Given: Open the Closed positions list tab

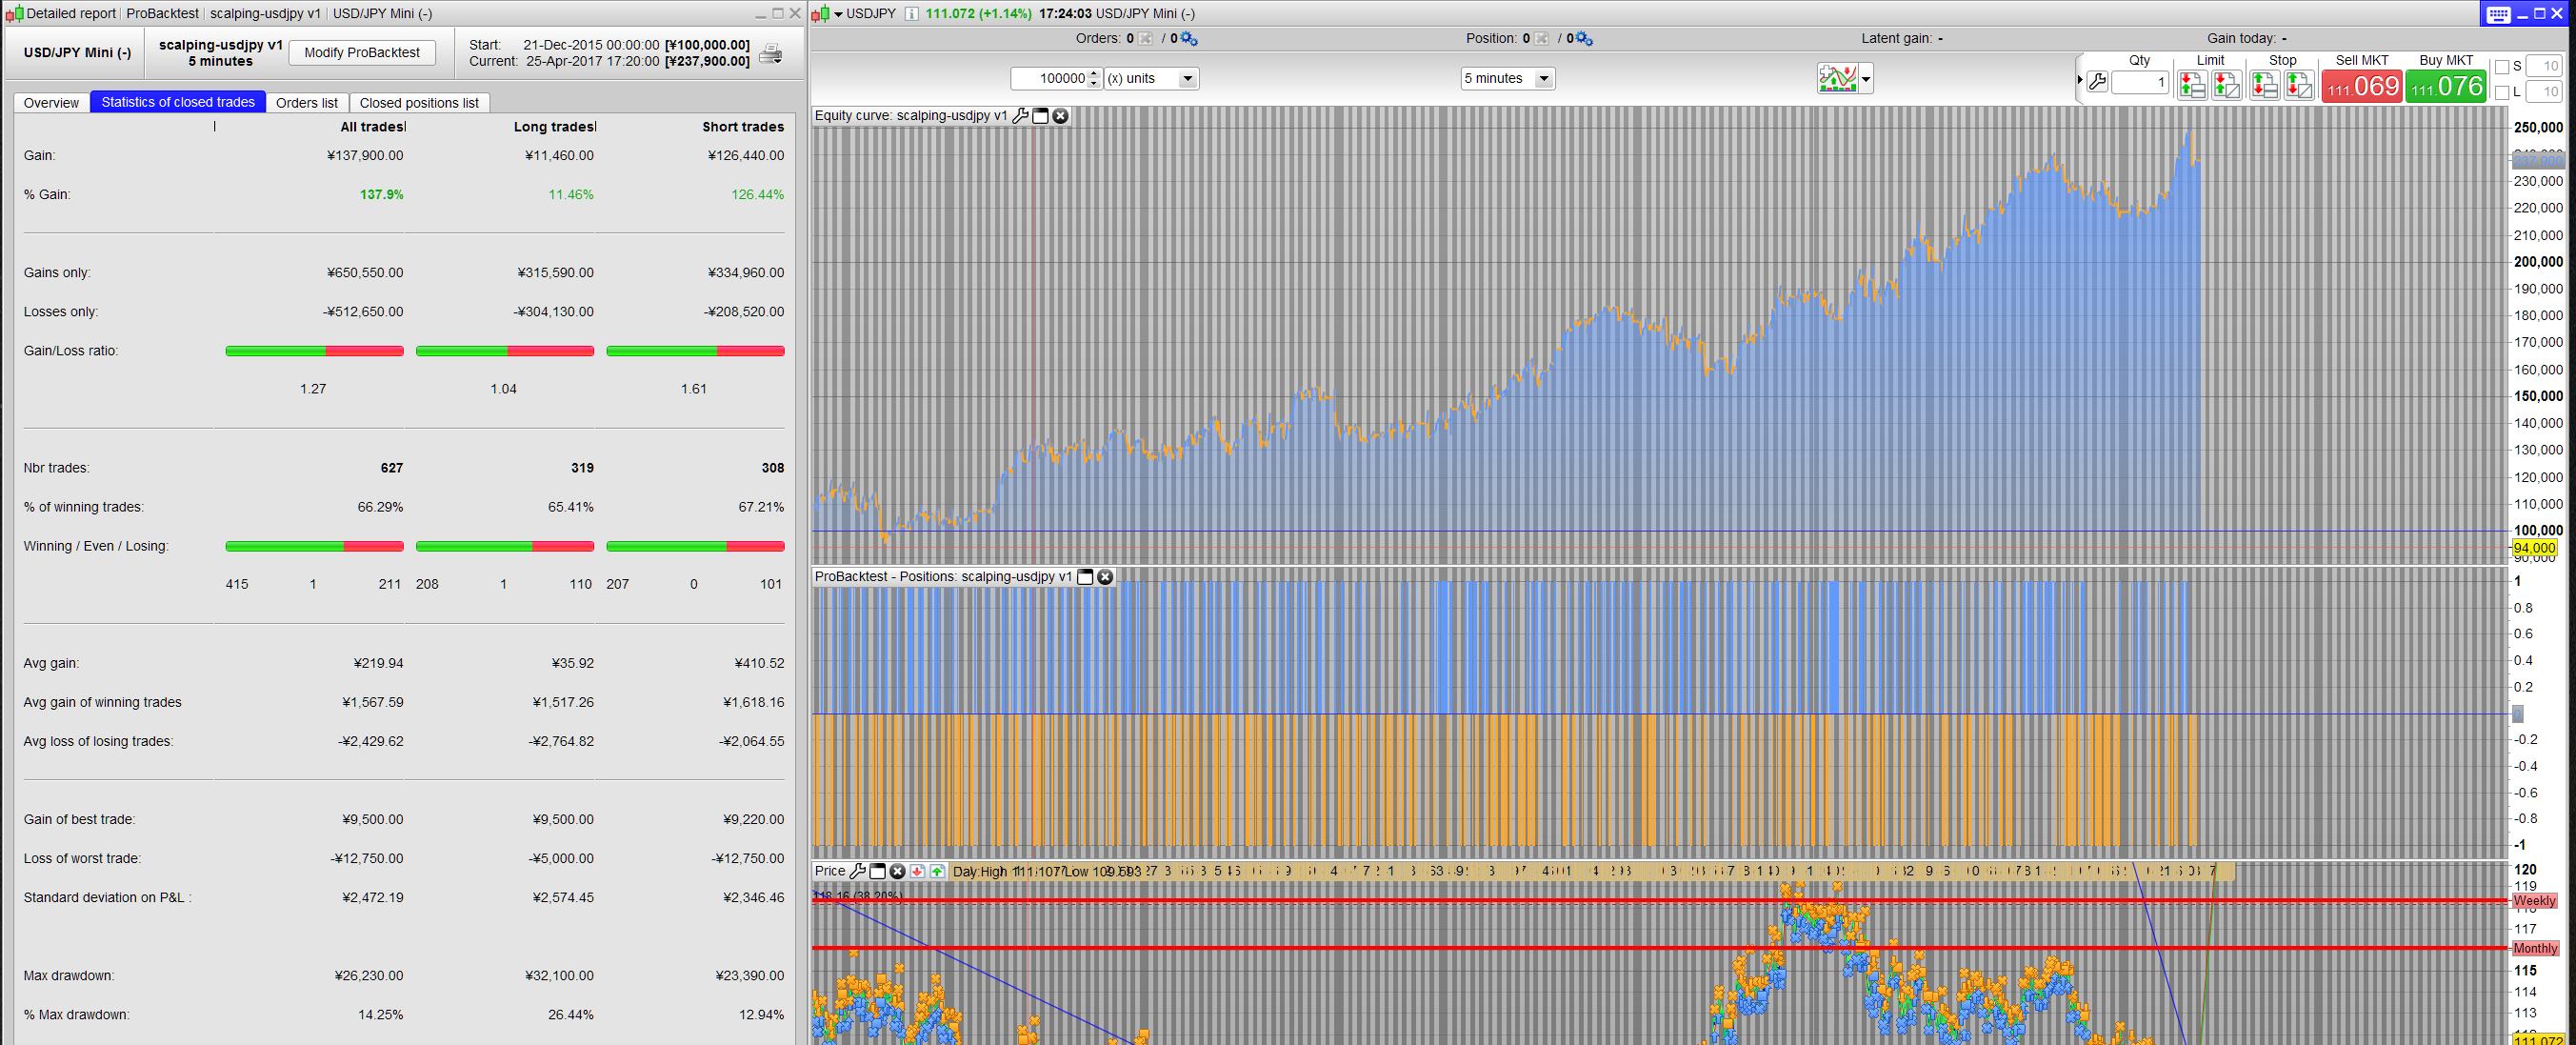Looking at the screenshot, I should click(x=419, y=103).
